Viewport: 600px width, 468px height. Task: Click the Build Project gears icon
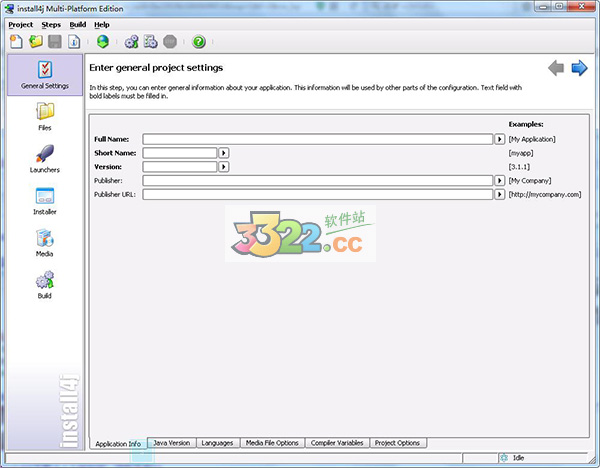tap(131, 41)
